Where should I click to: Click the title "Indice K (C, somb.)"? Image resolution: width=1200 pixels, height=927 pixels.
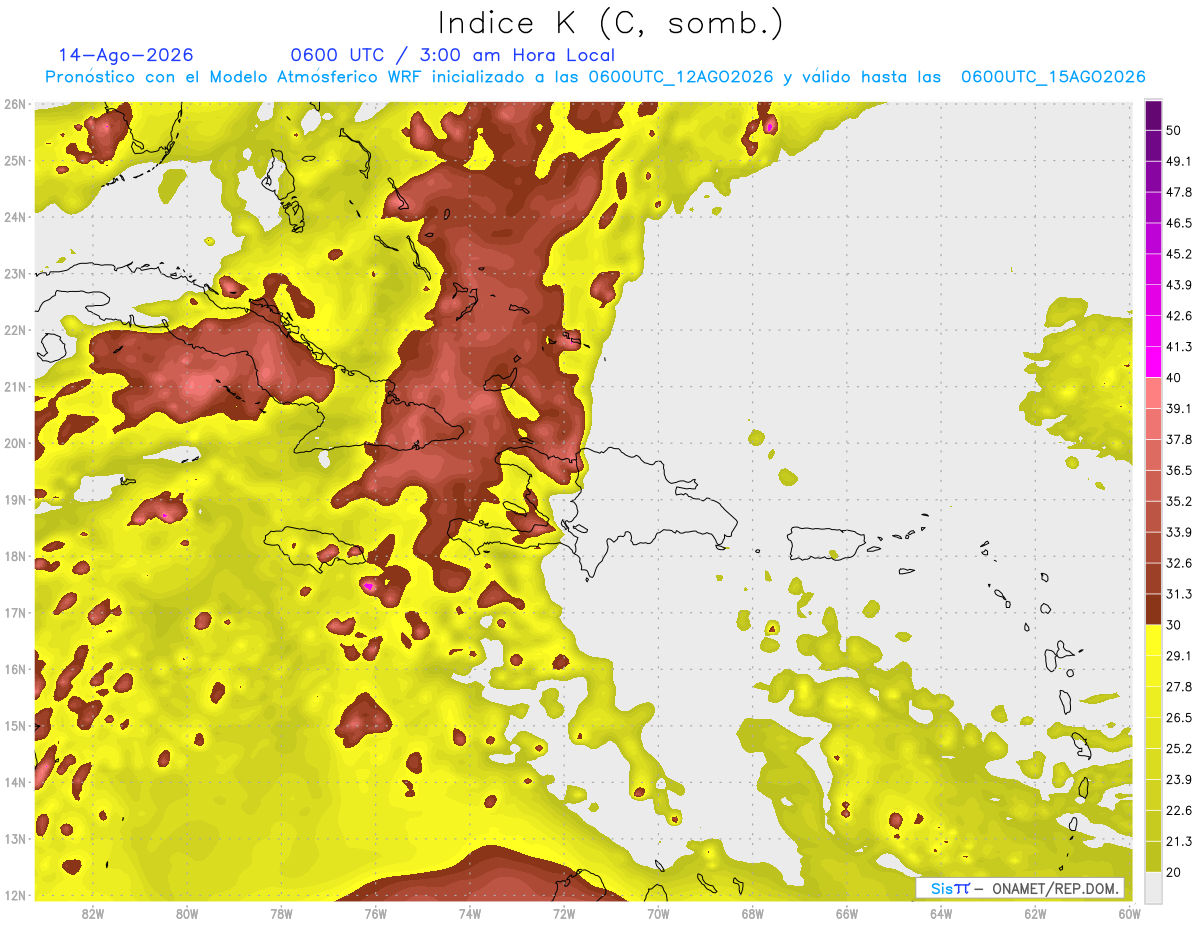(x=611, y=23)
